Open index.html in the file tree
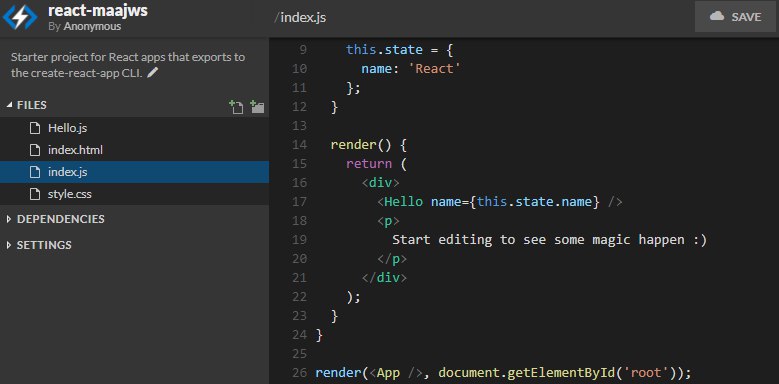Viewport: 779px width, 384px height. point(134,150)
